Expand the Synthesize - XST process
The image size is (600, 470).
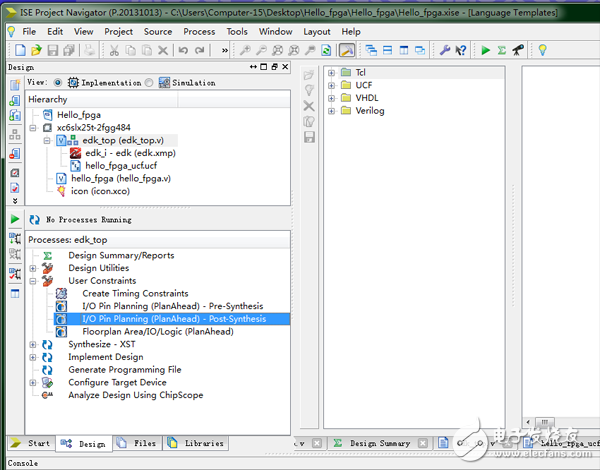[33, 344]
